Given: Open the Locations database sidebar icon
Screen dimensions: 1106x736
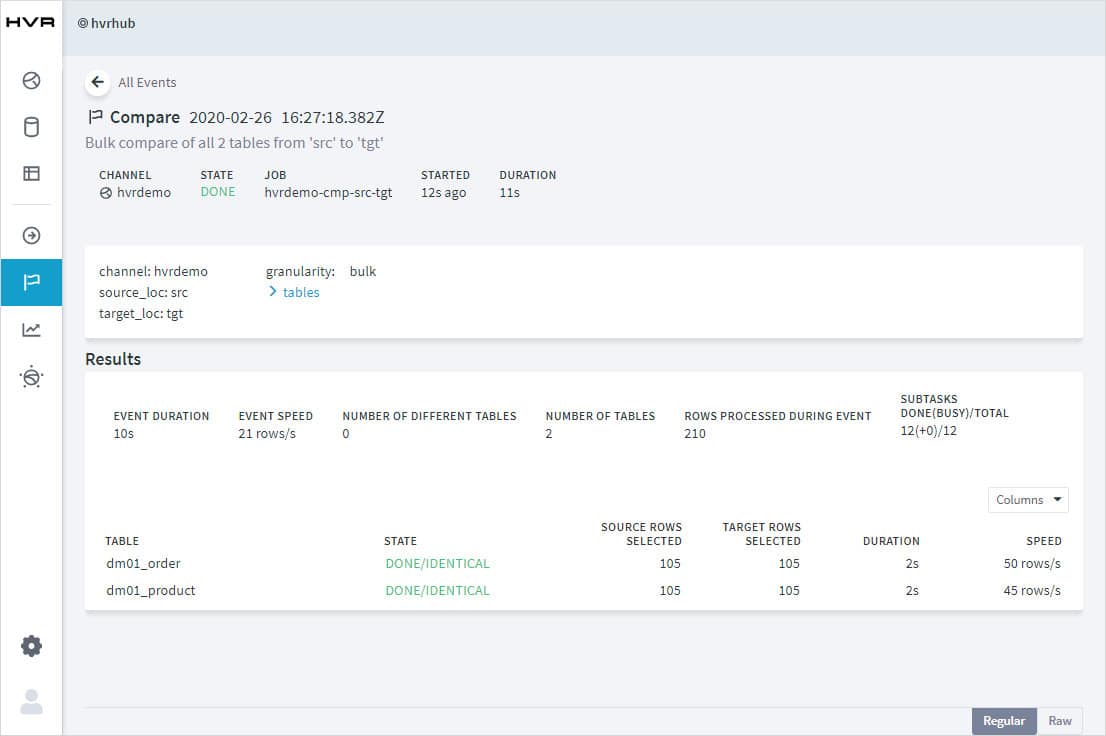Looking at the screenshot, I should point(31,127).
